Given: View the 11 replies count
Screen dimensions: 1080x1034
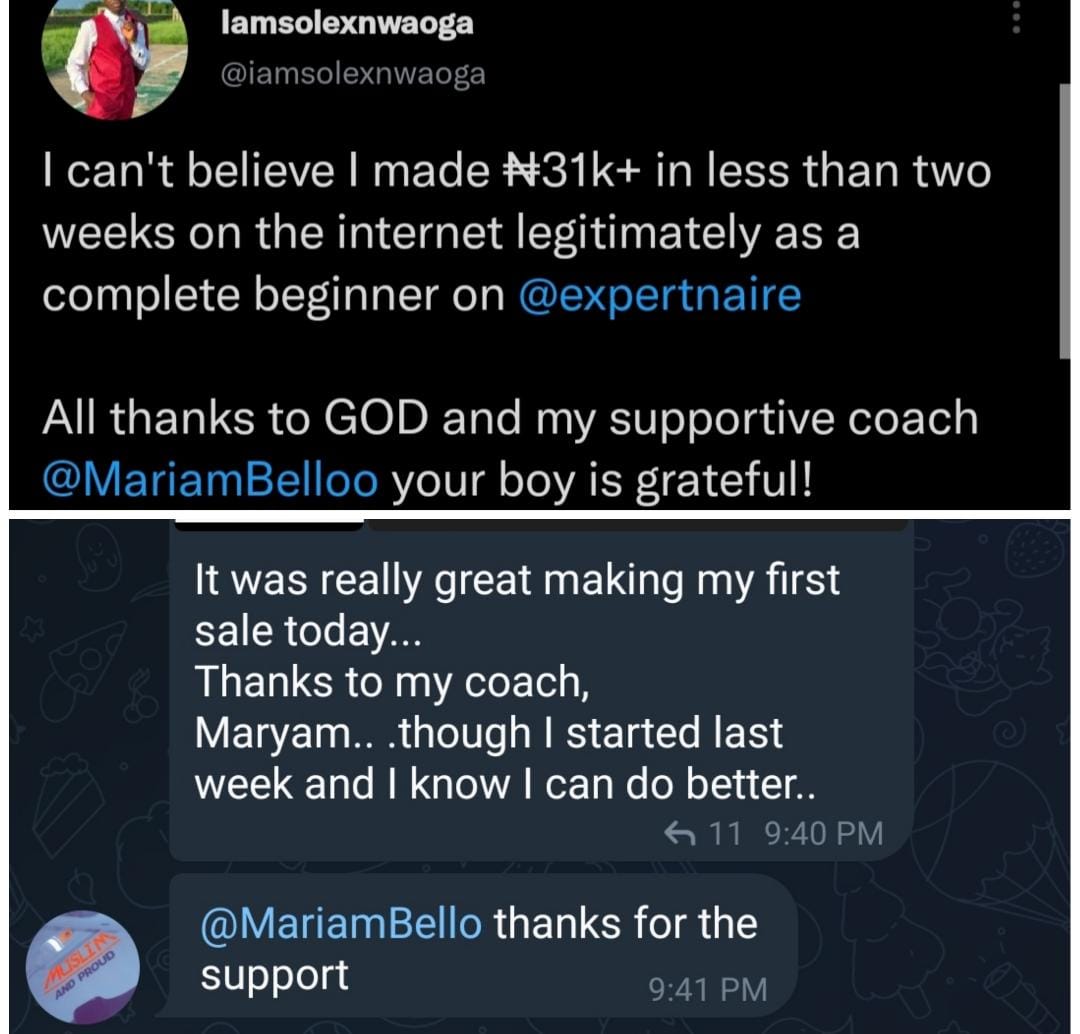Looking at the screenshot, I should 724,832.
